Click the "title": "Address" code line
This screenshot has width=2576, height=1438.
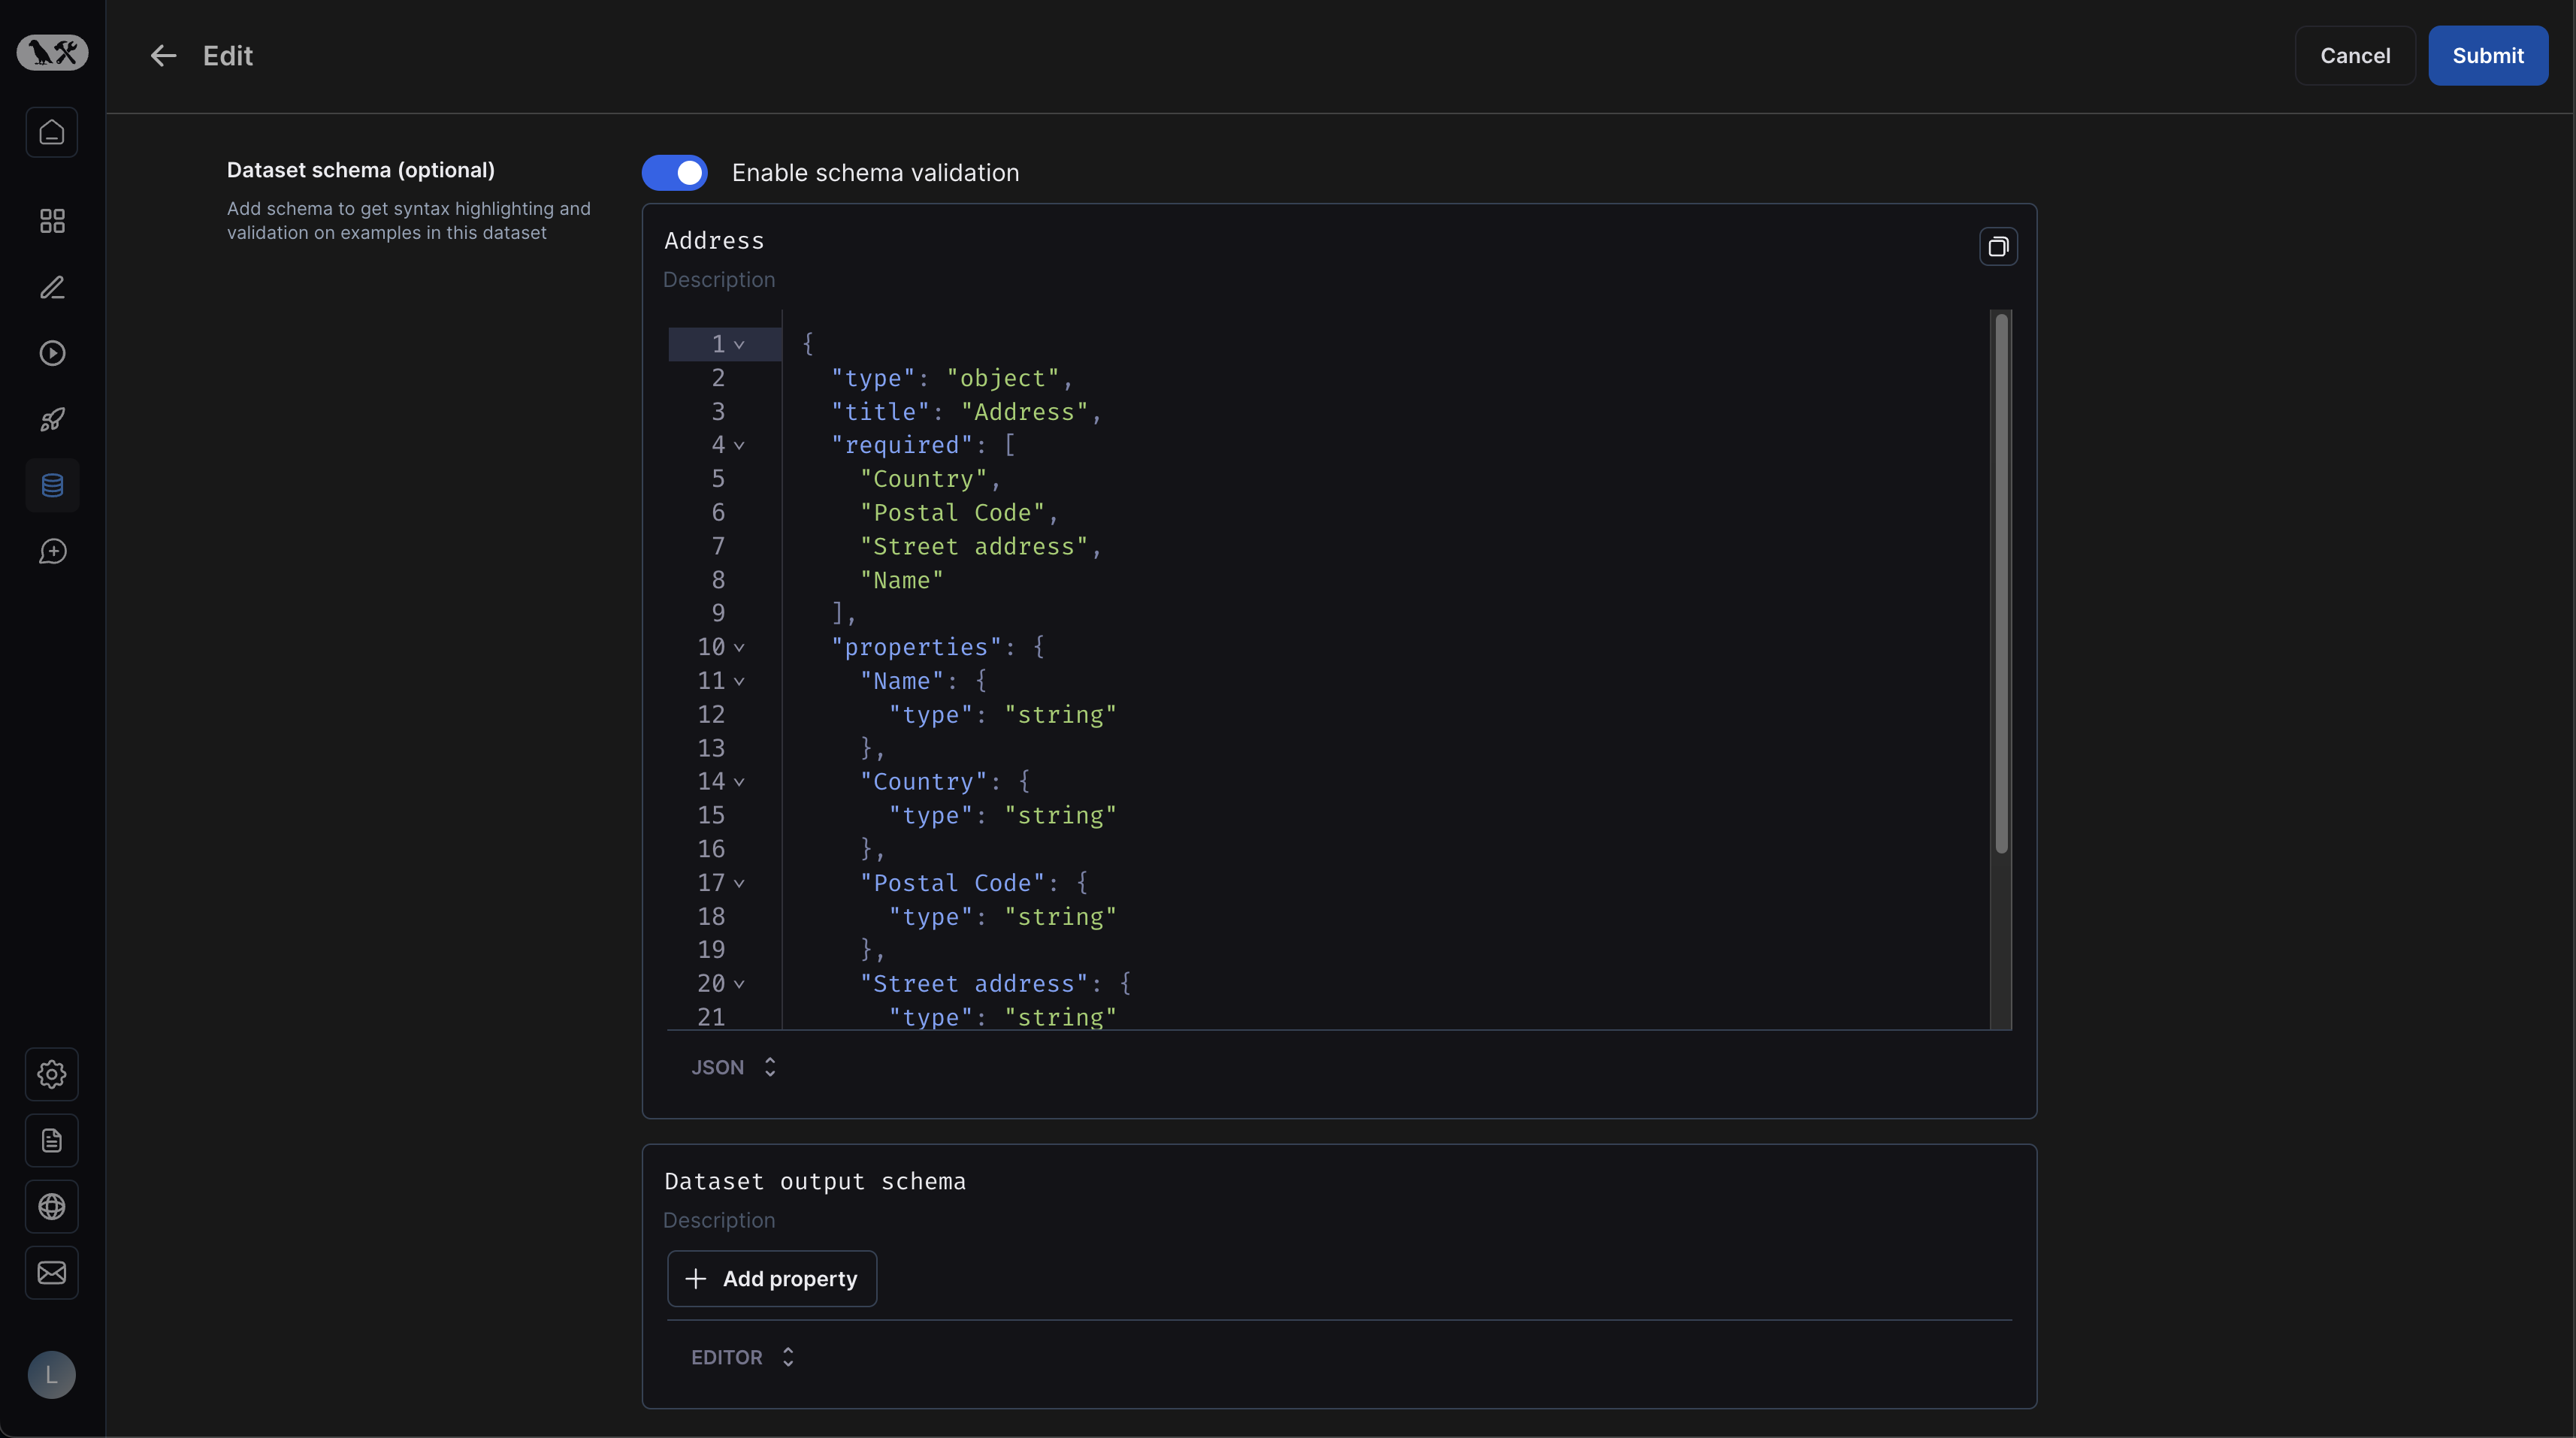[x=966, y=412]
